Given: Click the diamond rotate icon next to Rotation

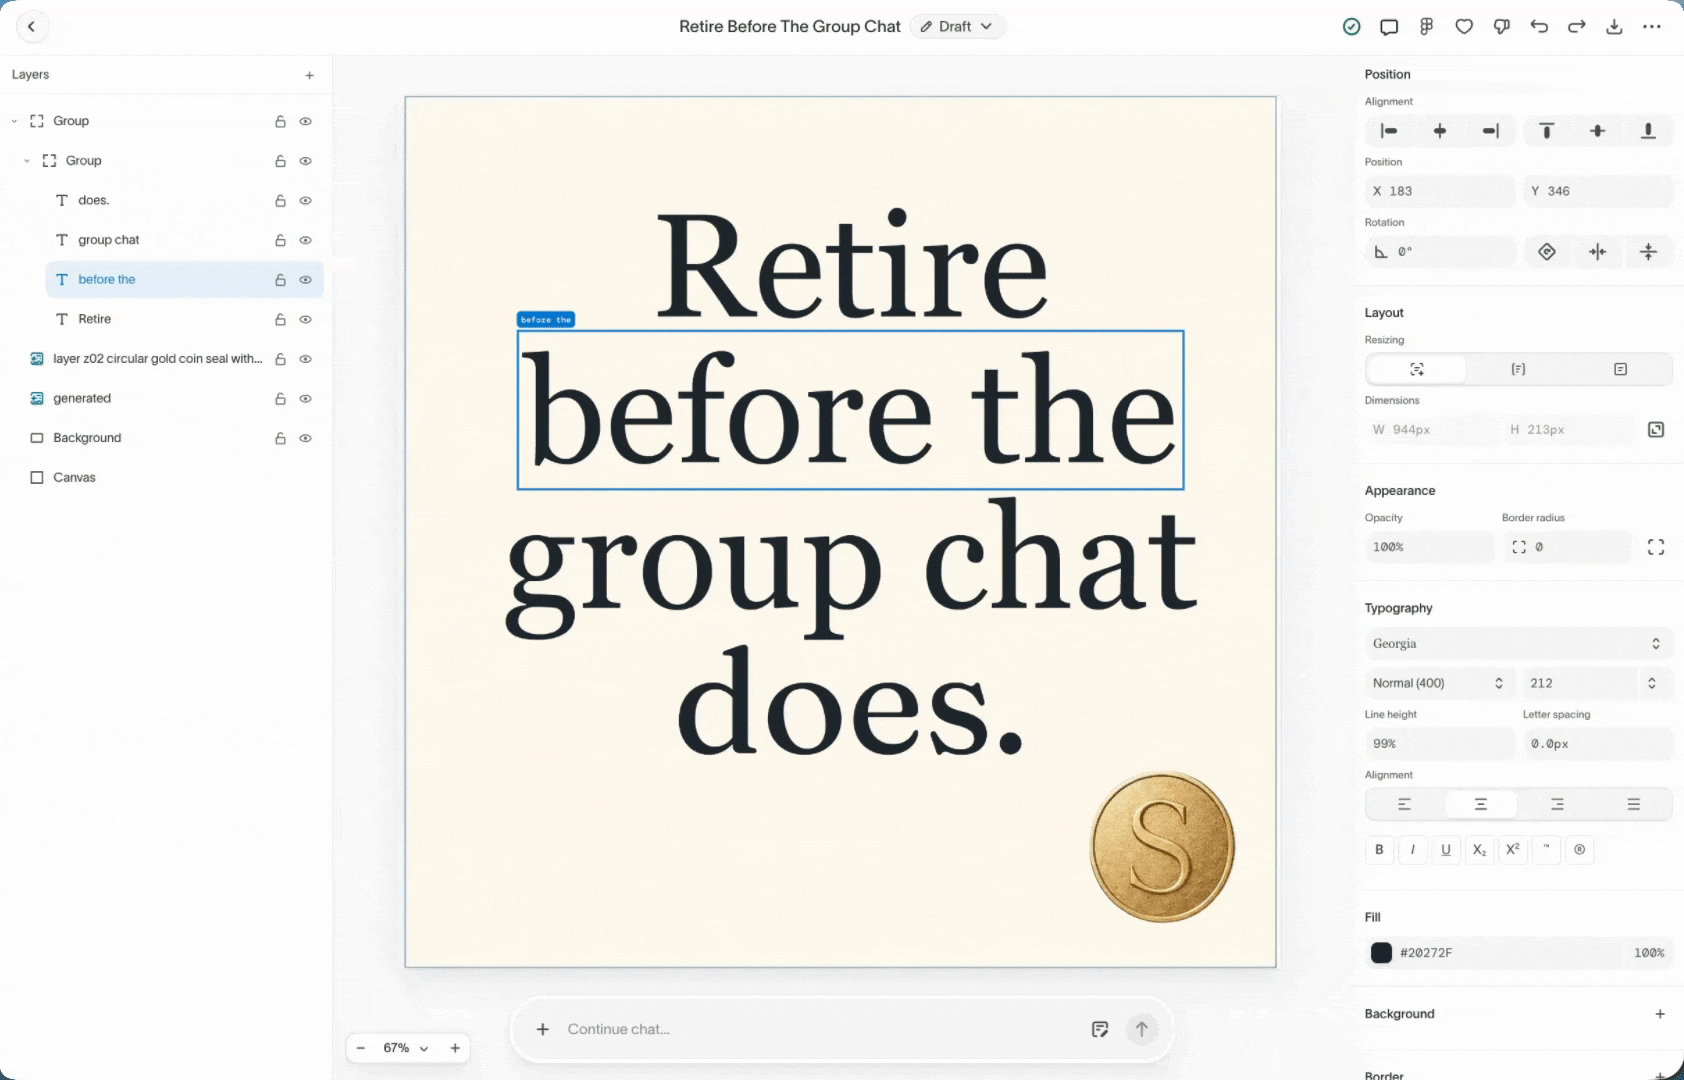Looking at the screenshot, I should [1547, 252].
